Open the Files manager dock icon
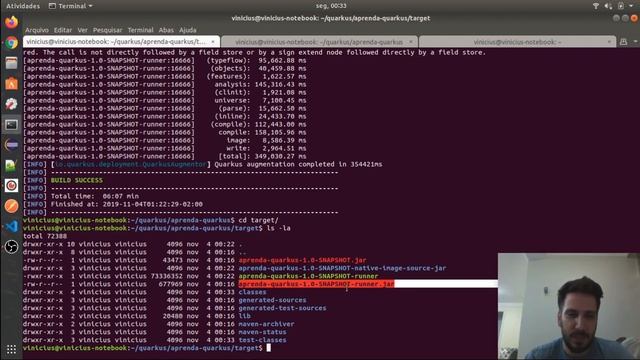This screenshot has width=640, height=360. (x=11, y=63)
